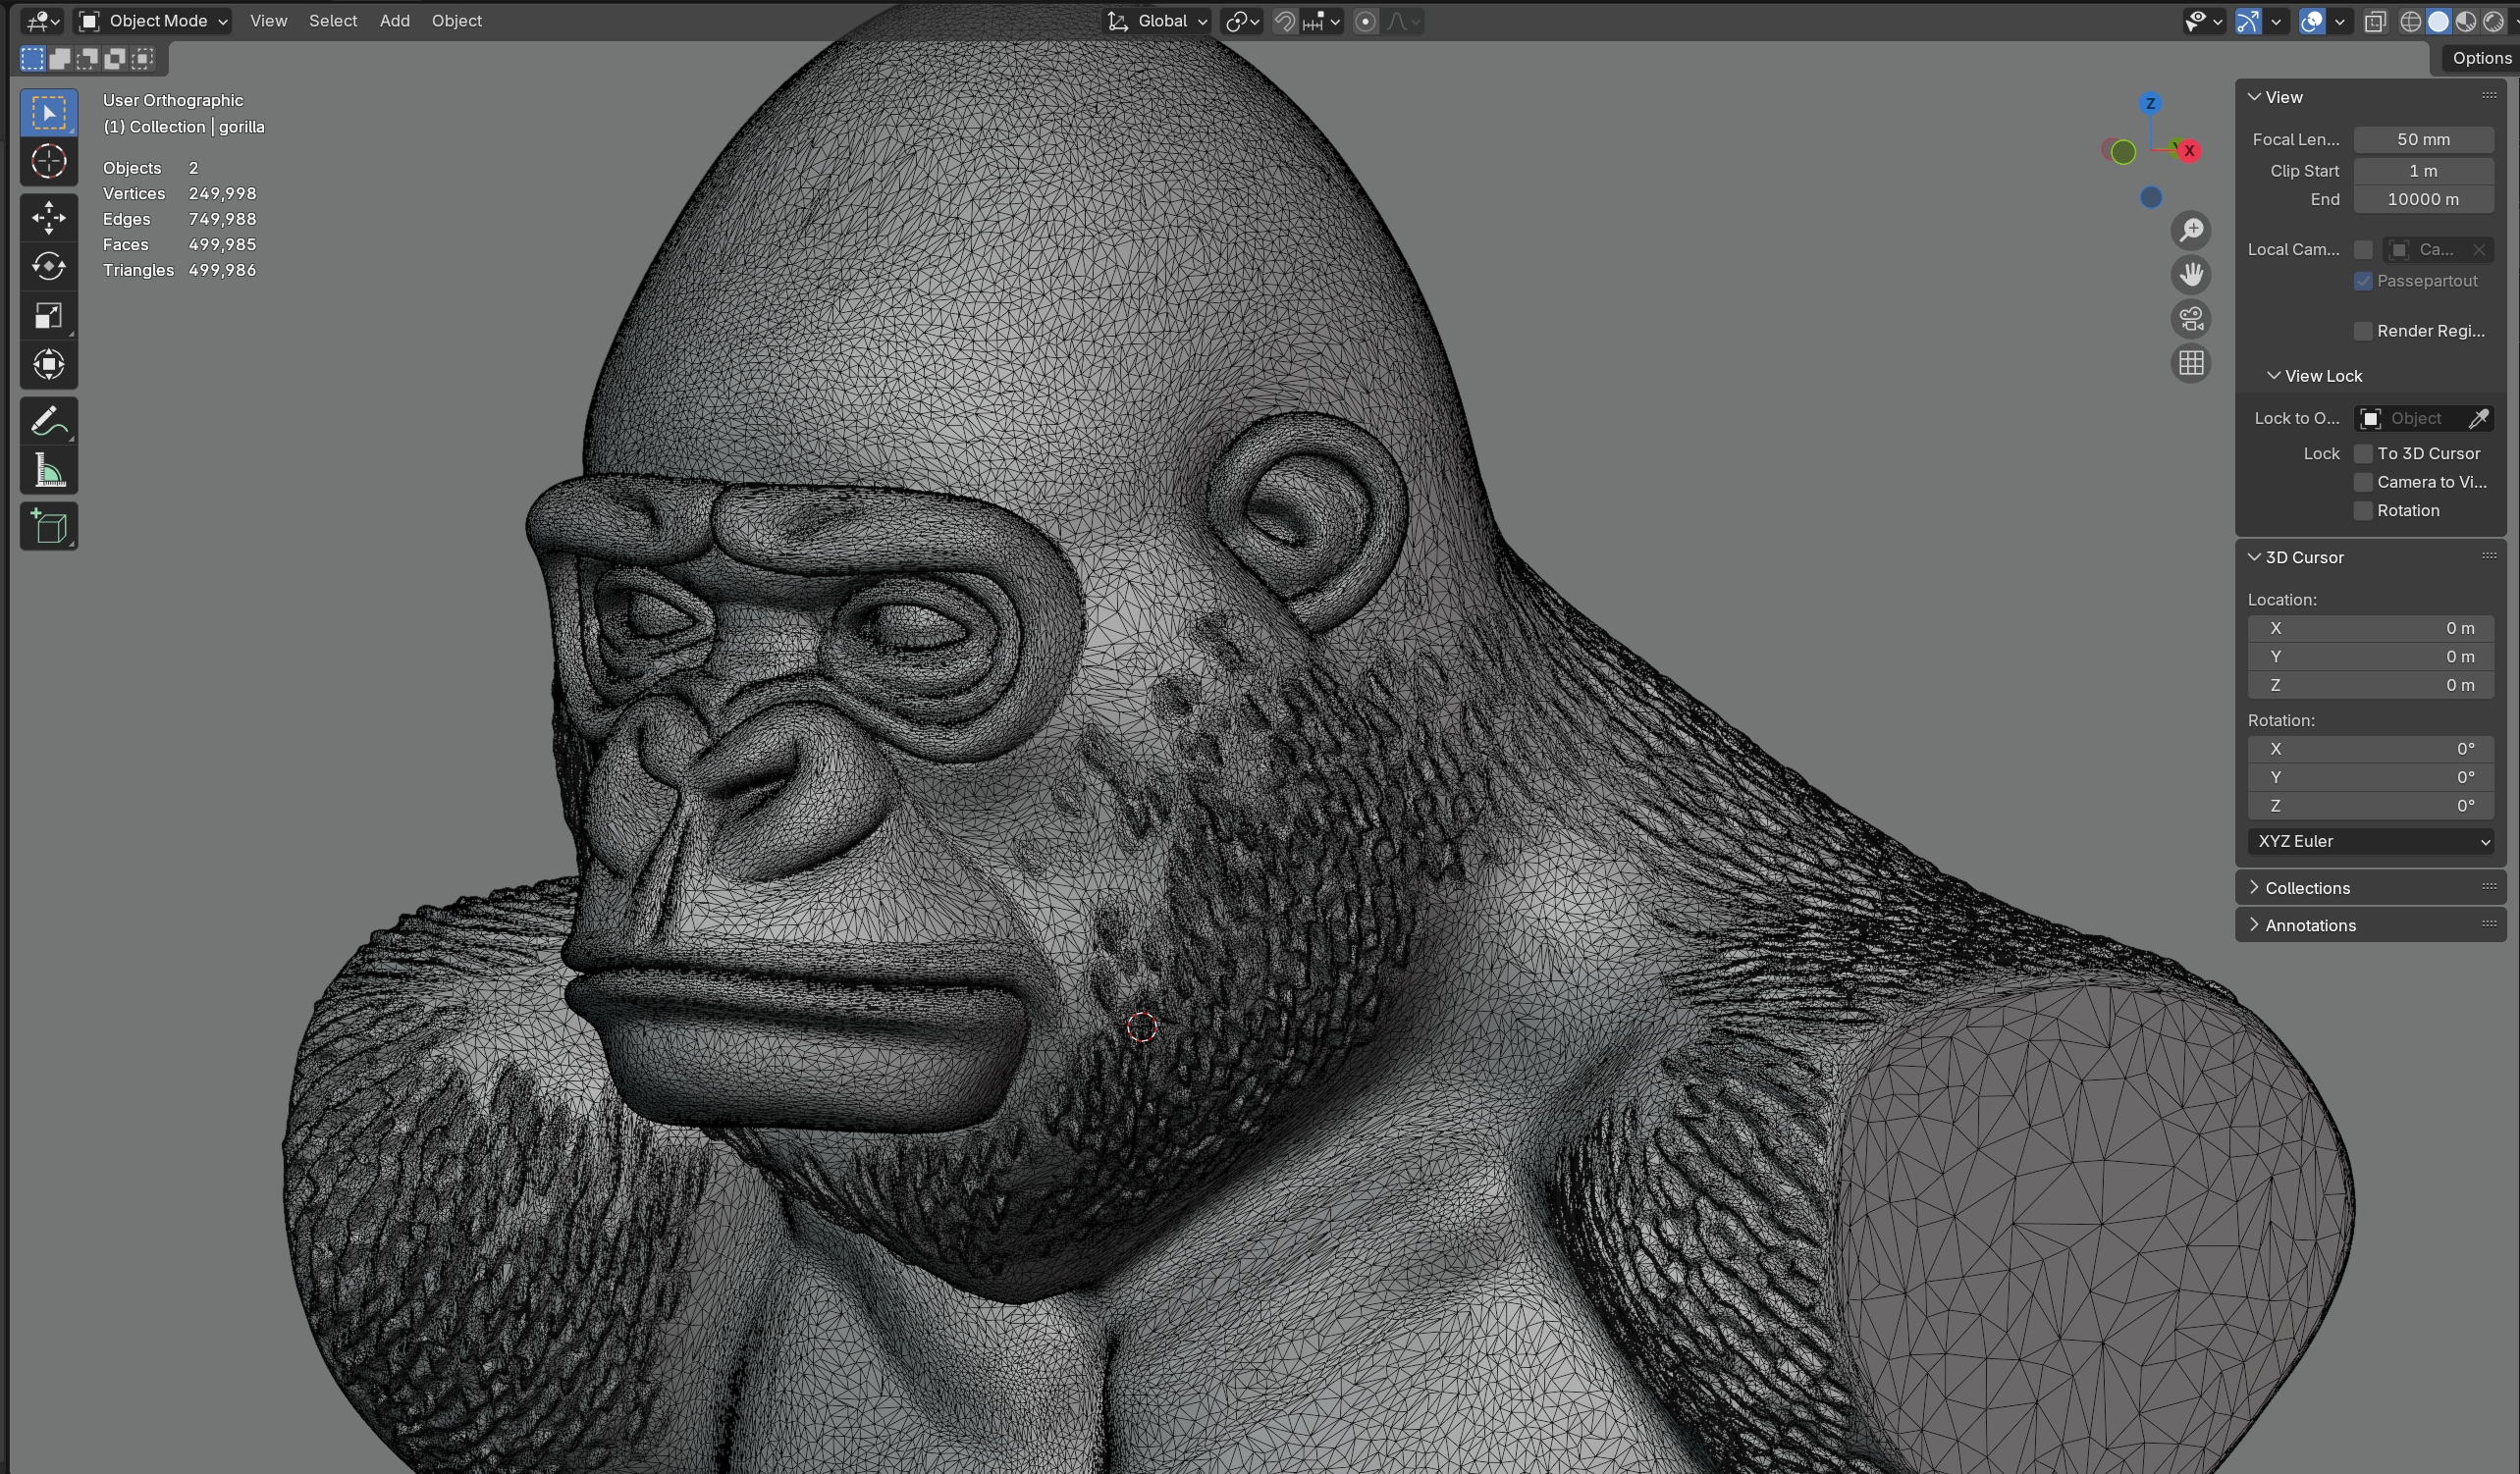Click the Add Cube tool
The height and width of the screenshot is (1474, 2520).
click(48, 526)
